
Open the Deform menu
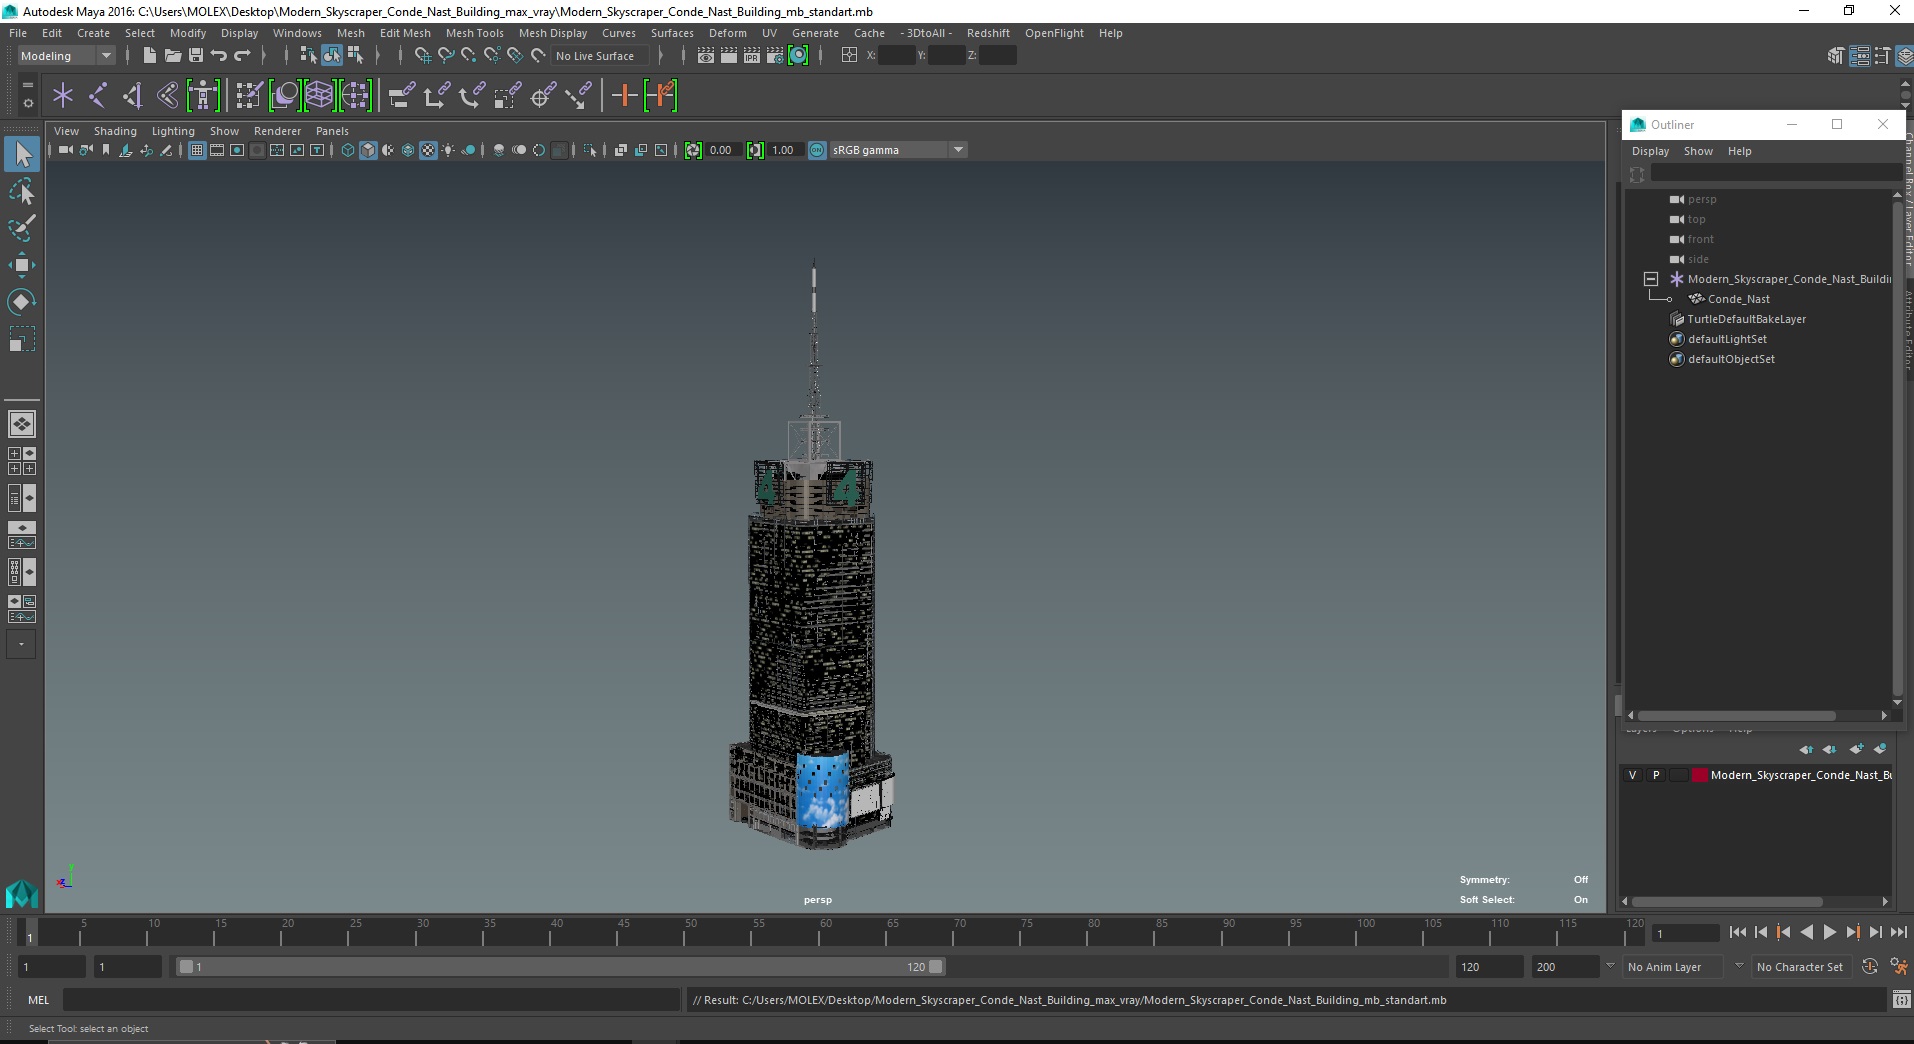[727, 33]
